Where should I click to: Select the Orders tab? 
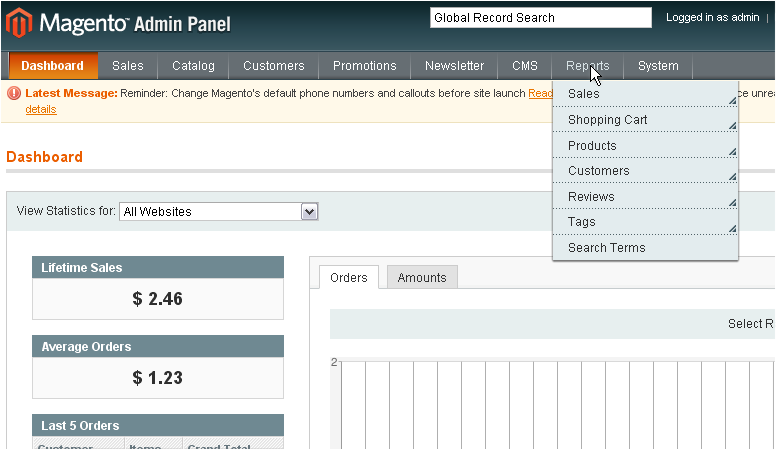tap(349, 278)
